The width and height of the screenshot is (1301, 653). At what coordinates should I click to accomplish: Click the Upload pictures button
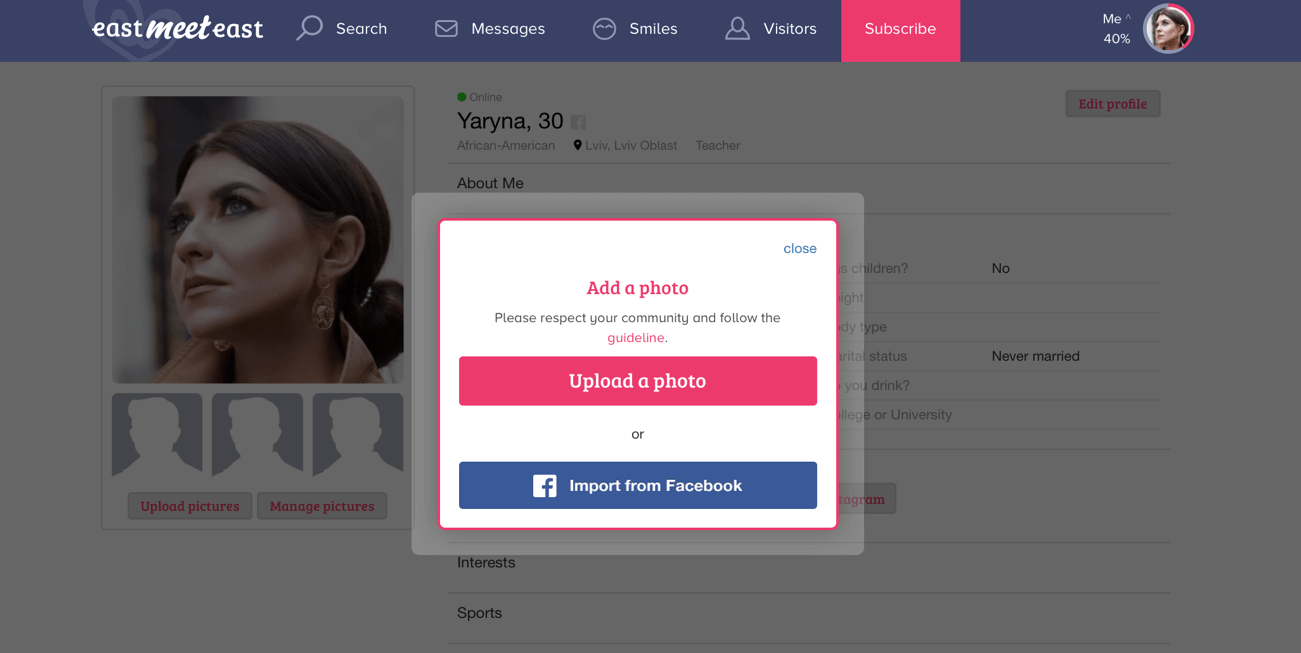pyautogui.click(x=190, y=506)
